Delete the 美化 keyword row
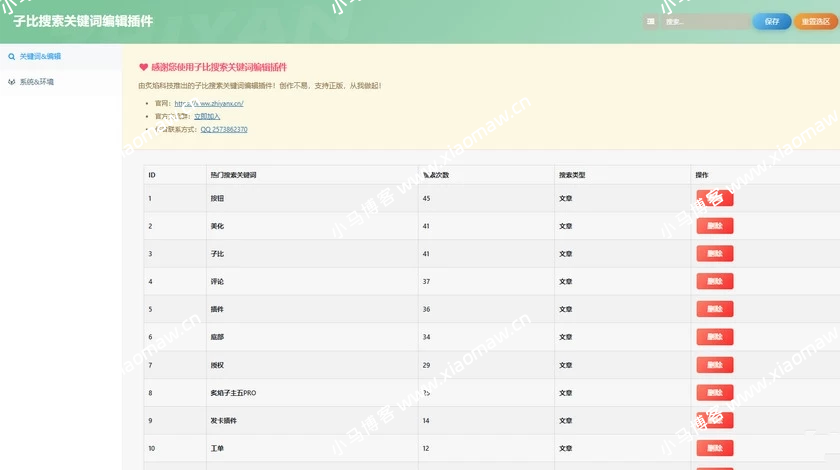The width and height of the screenshot is (840, 470). coord(714,226)
